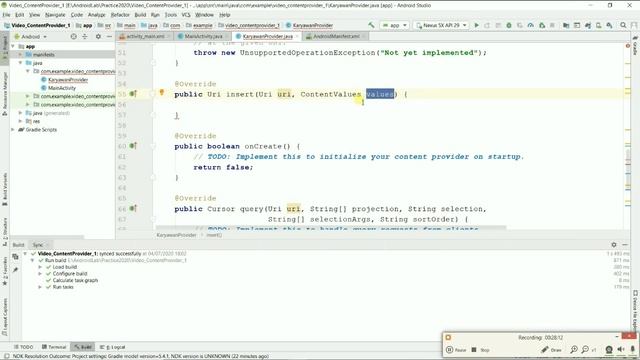Open MainActivity class in project tree
This screenshot has height=360, width=640.
pos(62,88)
